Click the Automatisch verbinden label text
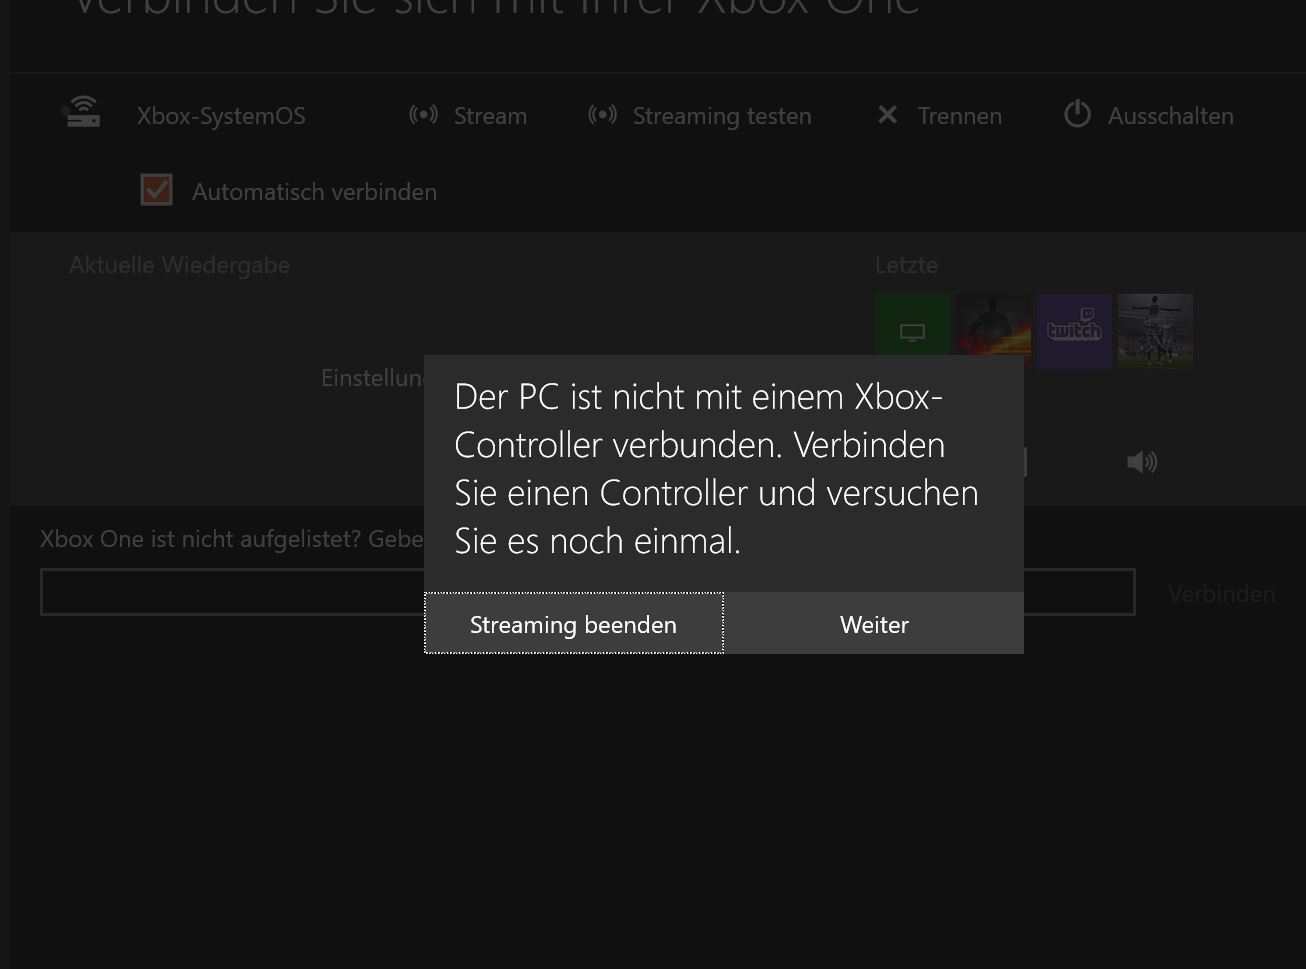This screenshot has height=969, width=1306. [x=314, y=192]
